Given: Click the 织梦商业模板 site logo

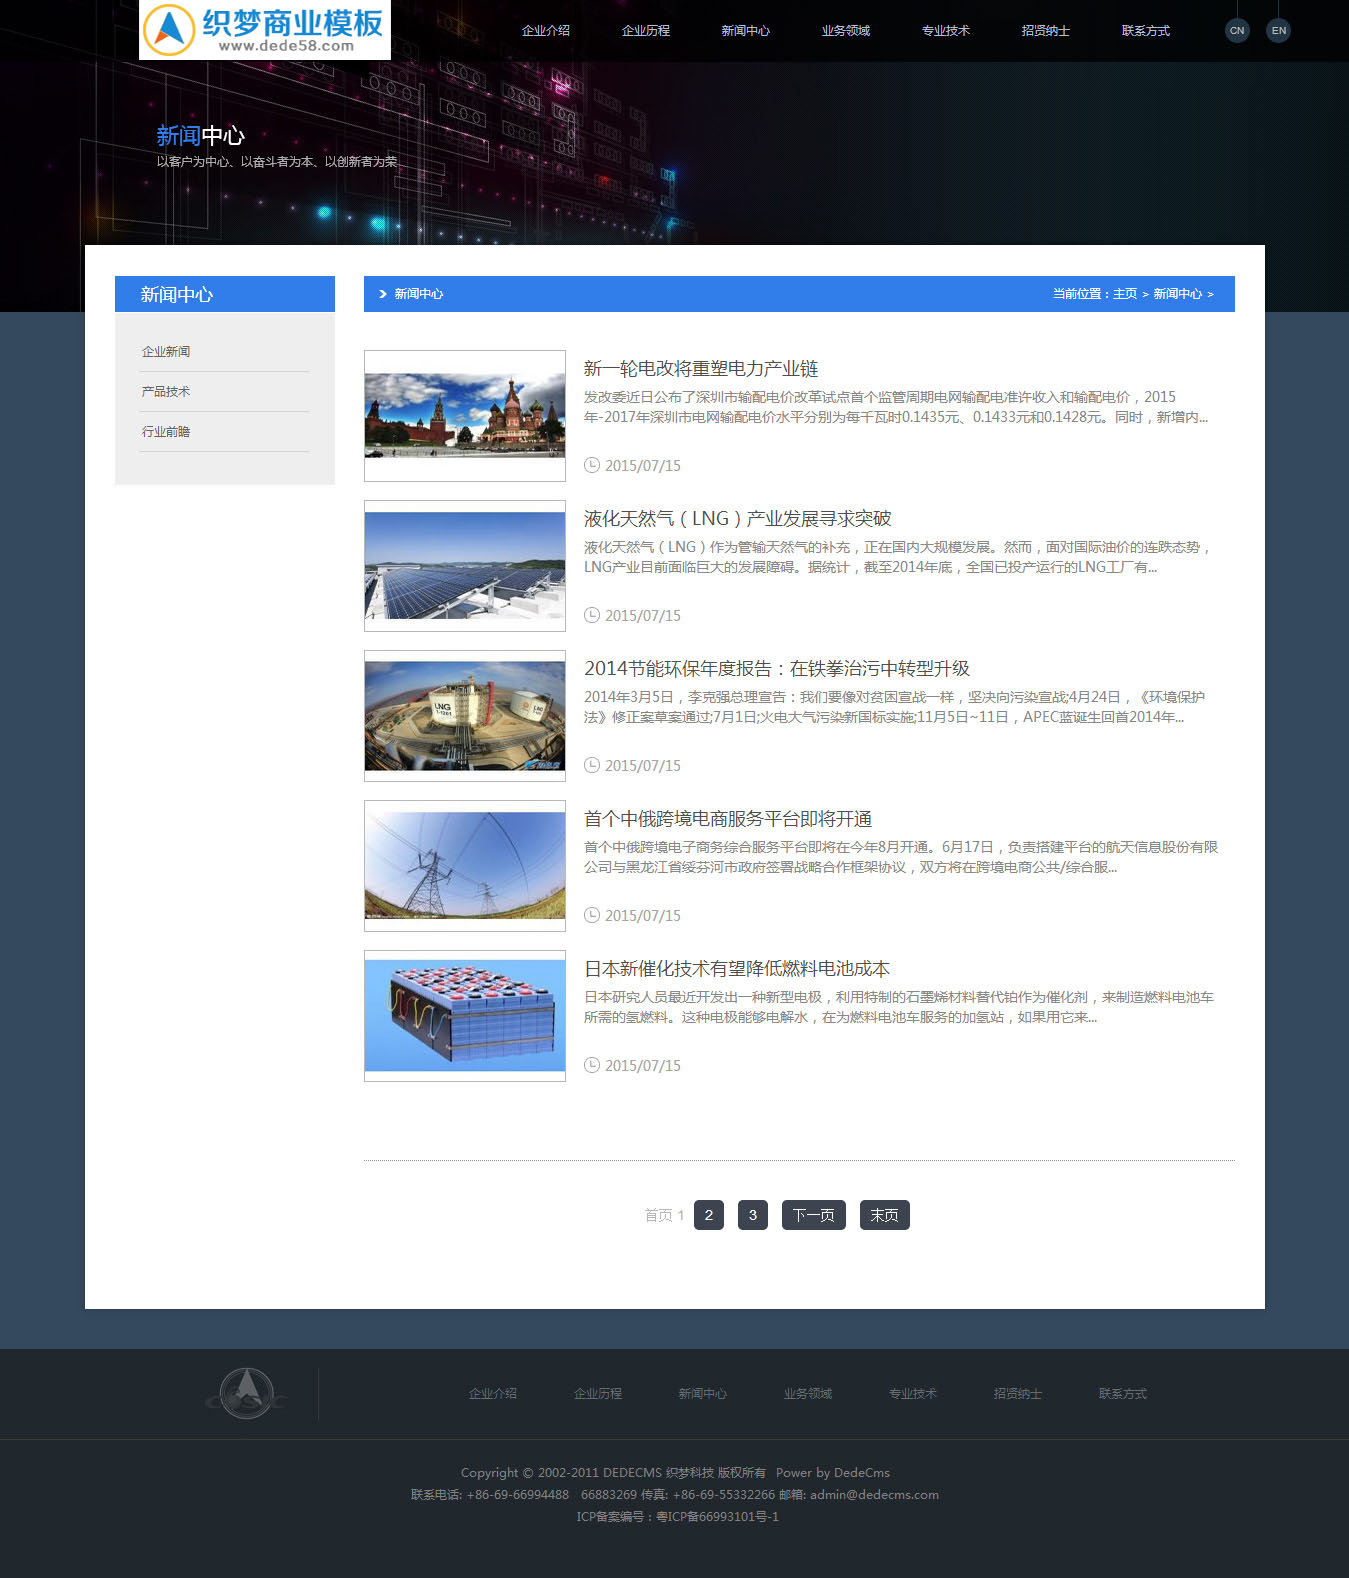Looking at the screenshot, I should pos(265,30).
